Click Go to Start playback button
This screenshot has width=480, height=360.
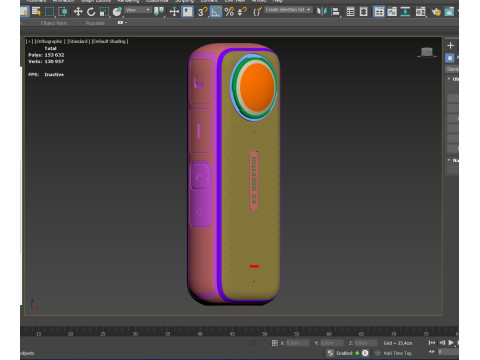click(x=432, y=343)
